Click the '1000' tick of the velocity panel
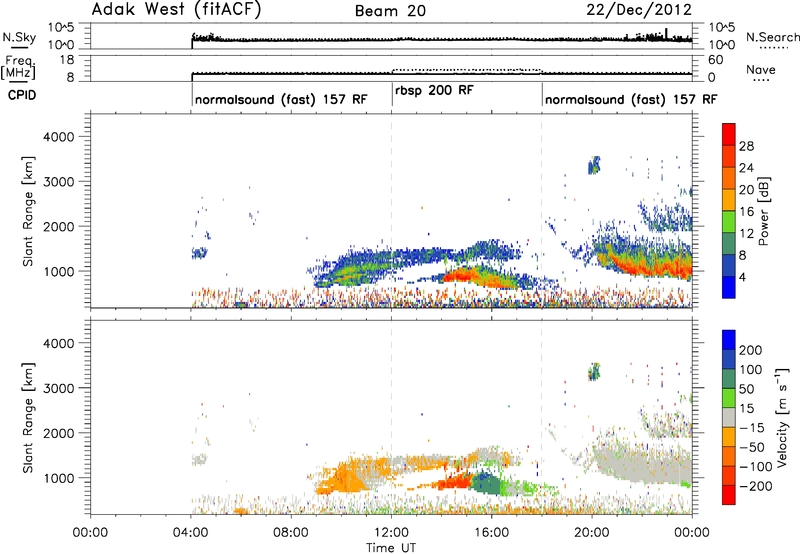Viewport: 800px width, 554px height. pyautogui.click(x=58, y=478)
